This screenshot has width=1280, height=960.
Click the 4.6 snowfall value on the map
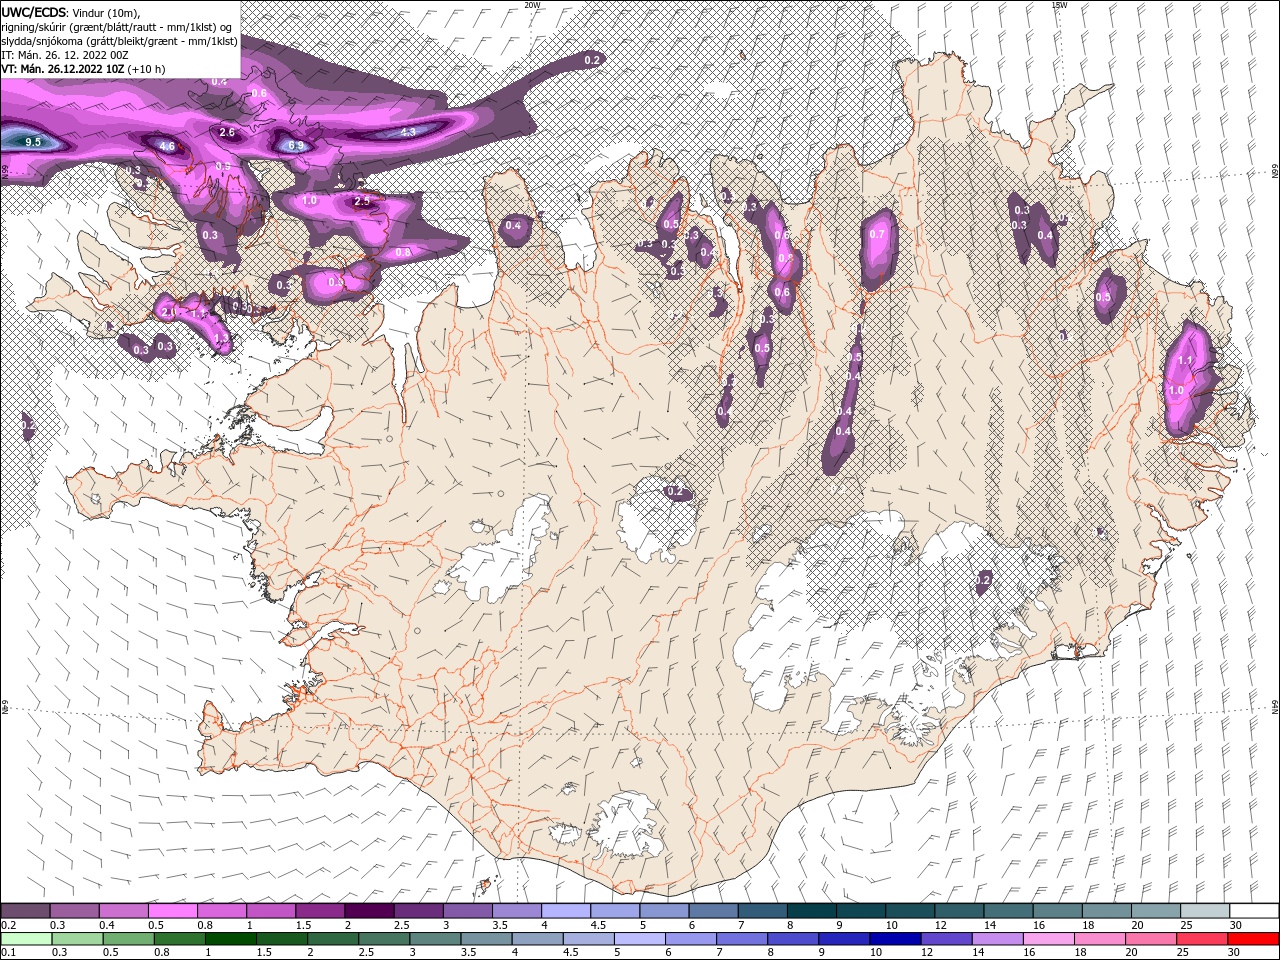coord(167,146)
